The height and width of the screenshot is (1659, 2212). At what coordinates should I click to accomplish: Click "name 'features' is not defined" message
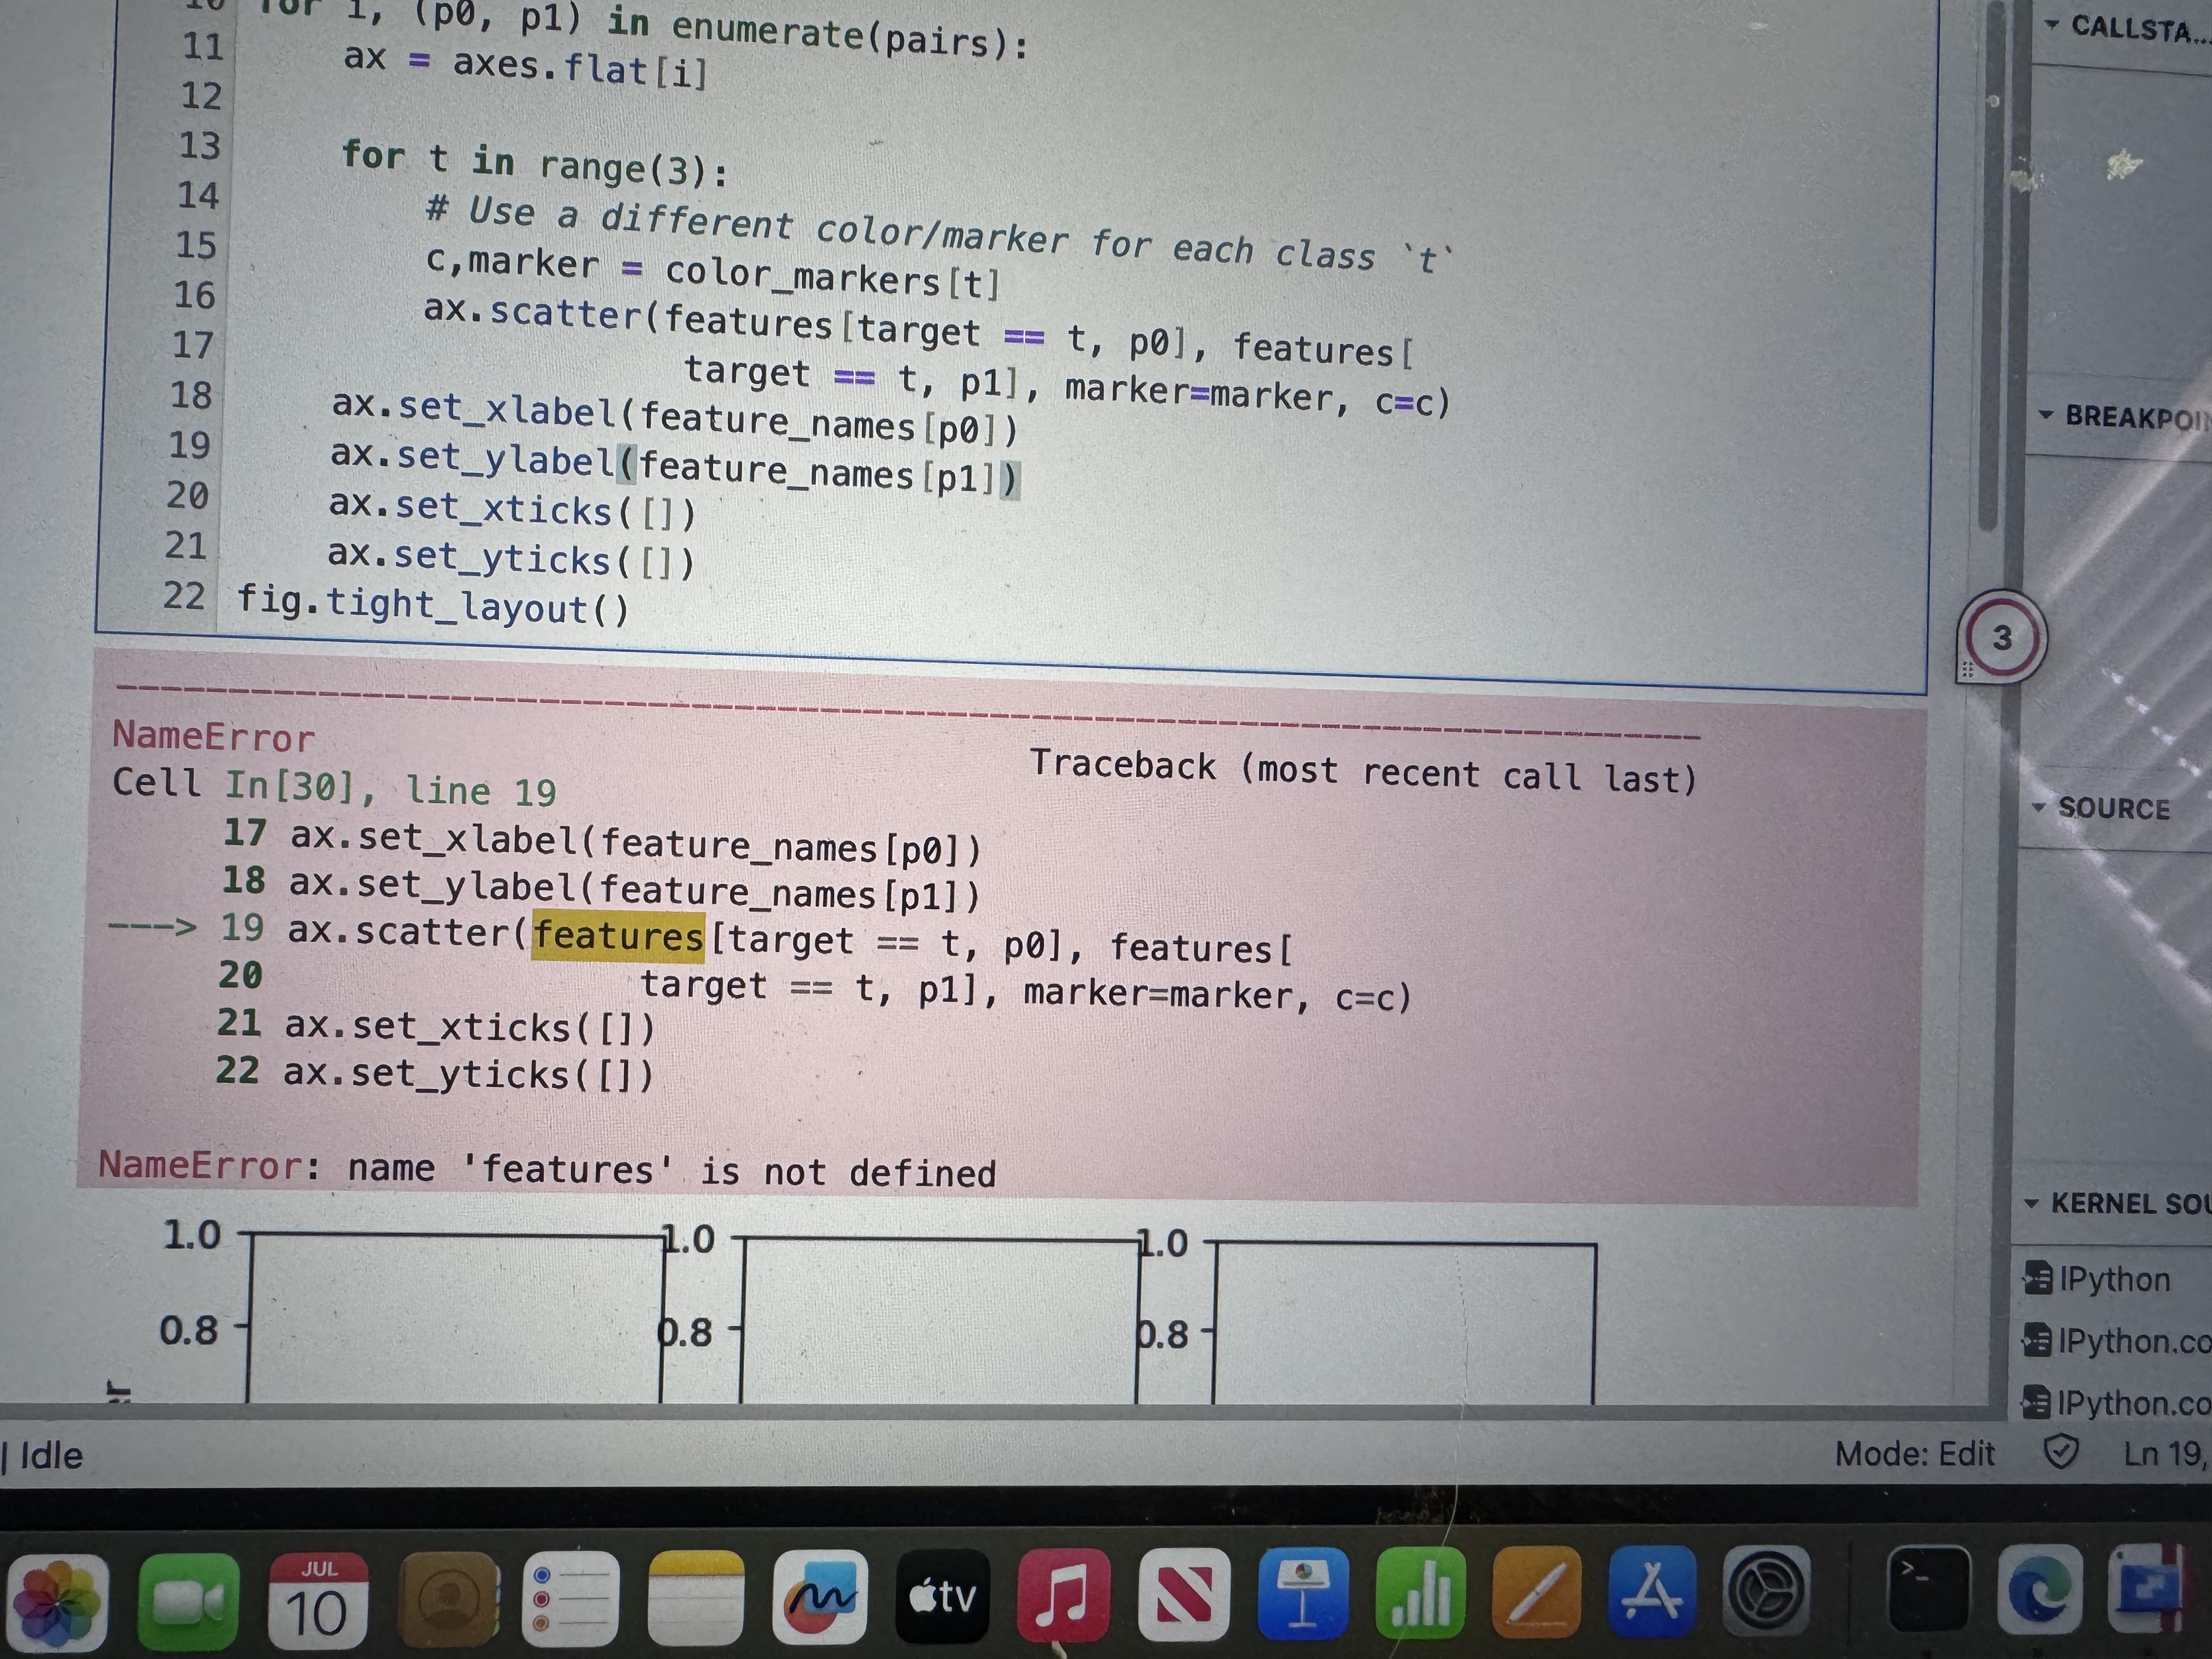(x=671, y=1169)
